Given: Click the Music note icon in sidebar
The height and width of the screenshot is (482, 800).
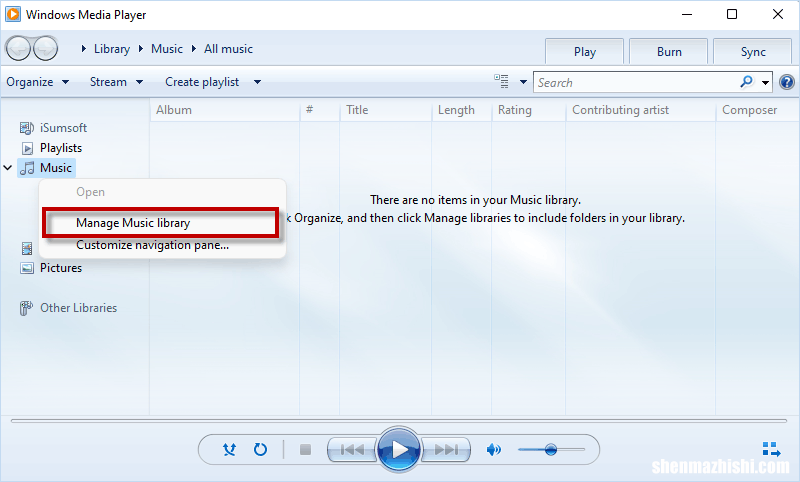Looking at the screenshot, I should click(28, 168).
